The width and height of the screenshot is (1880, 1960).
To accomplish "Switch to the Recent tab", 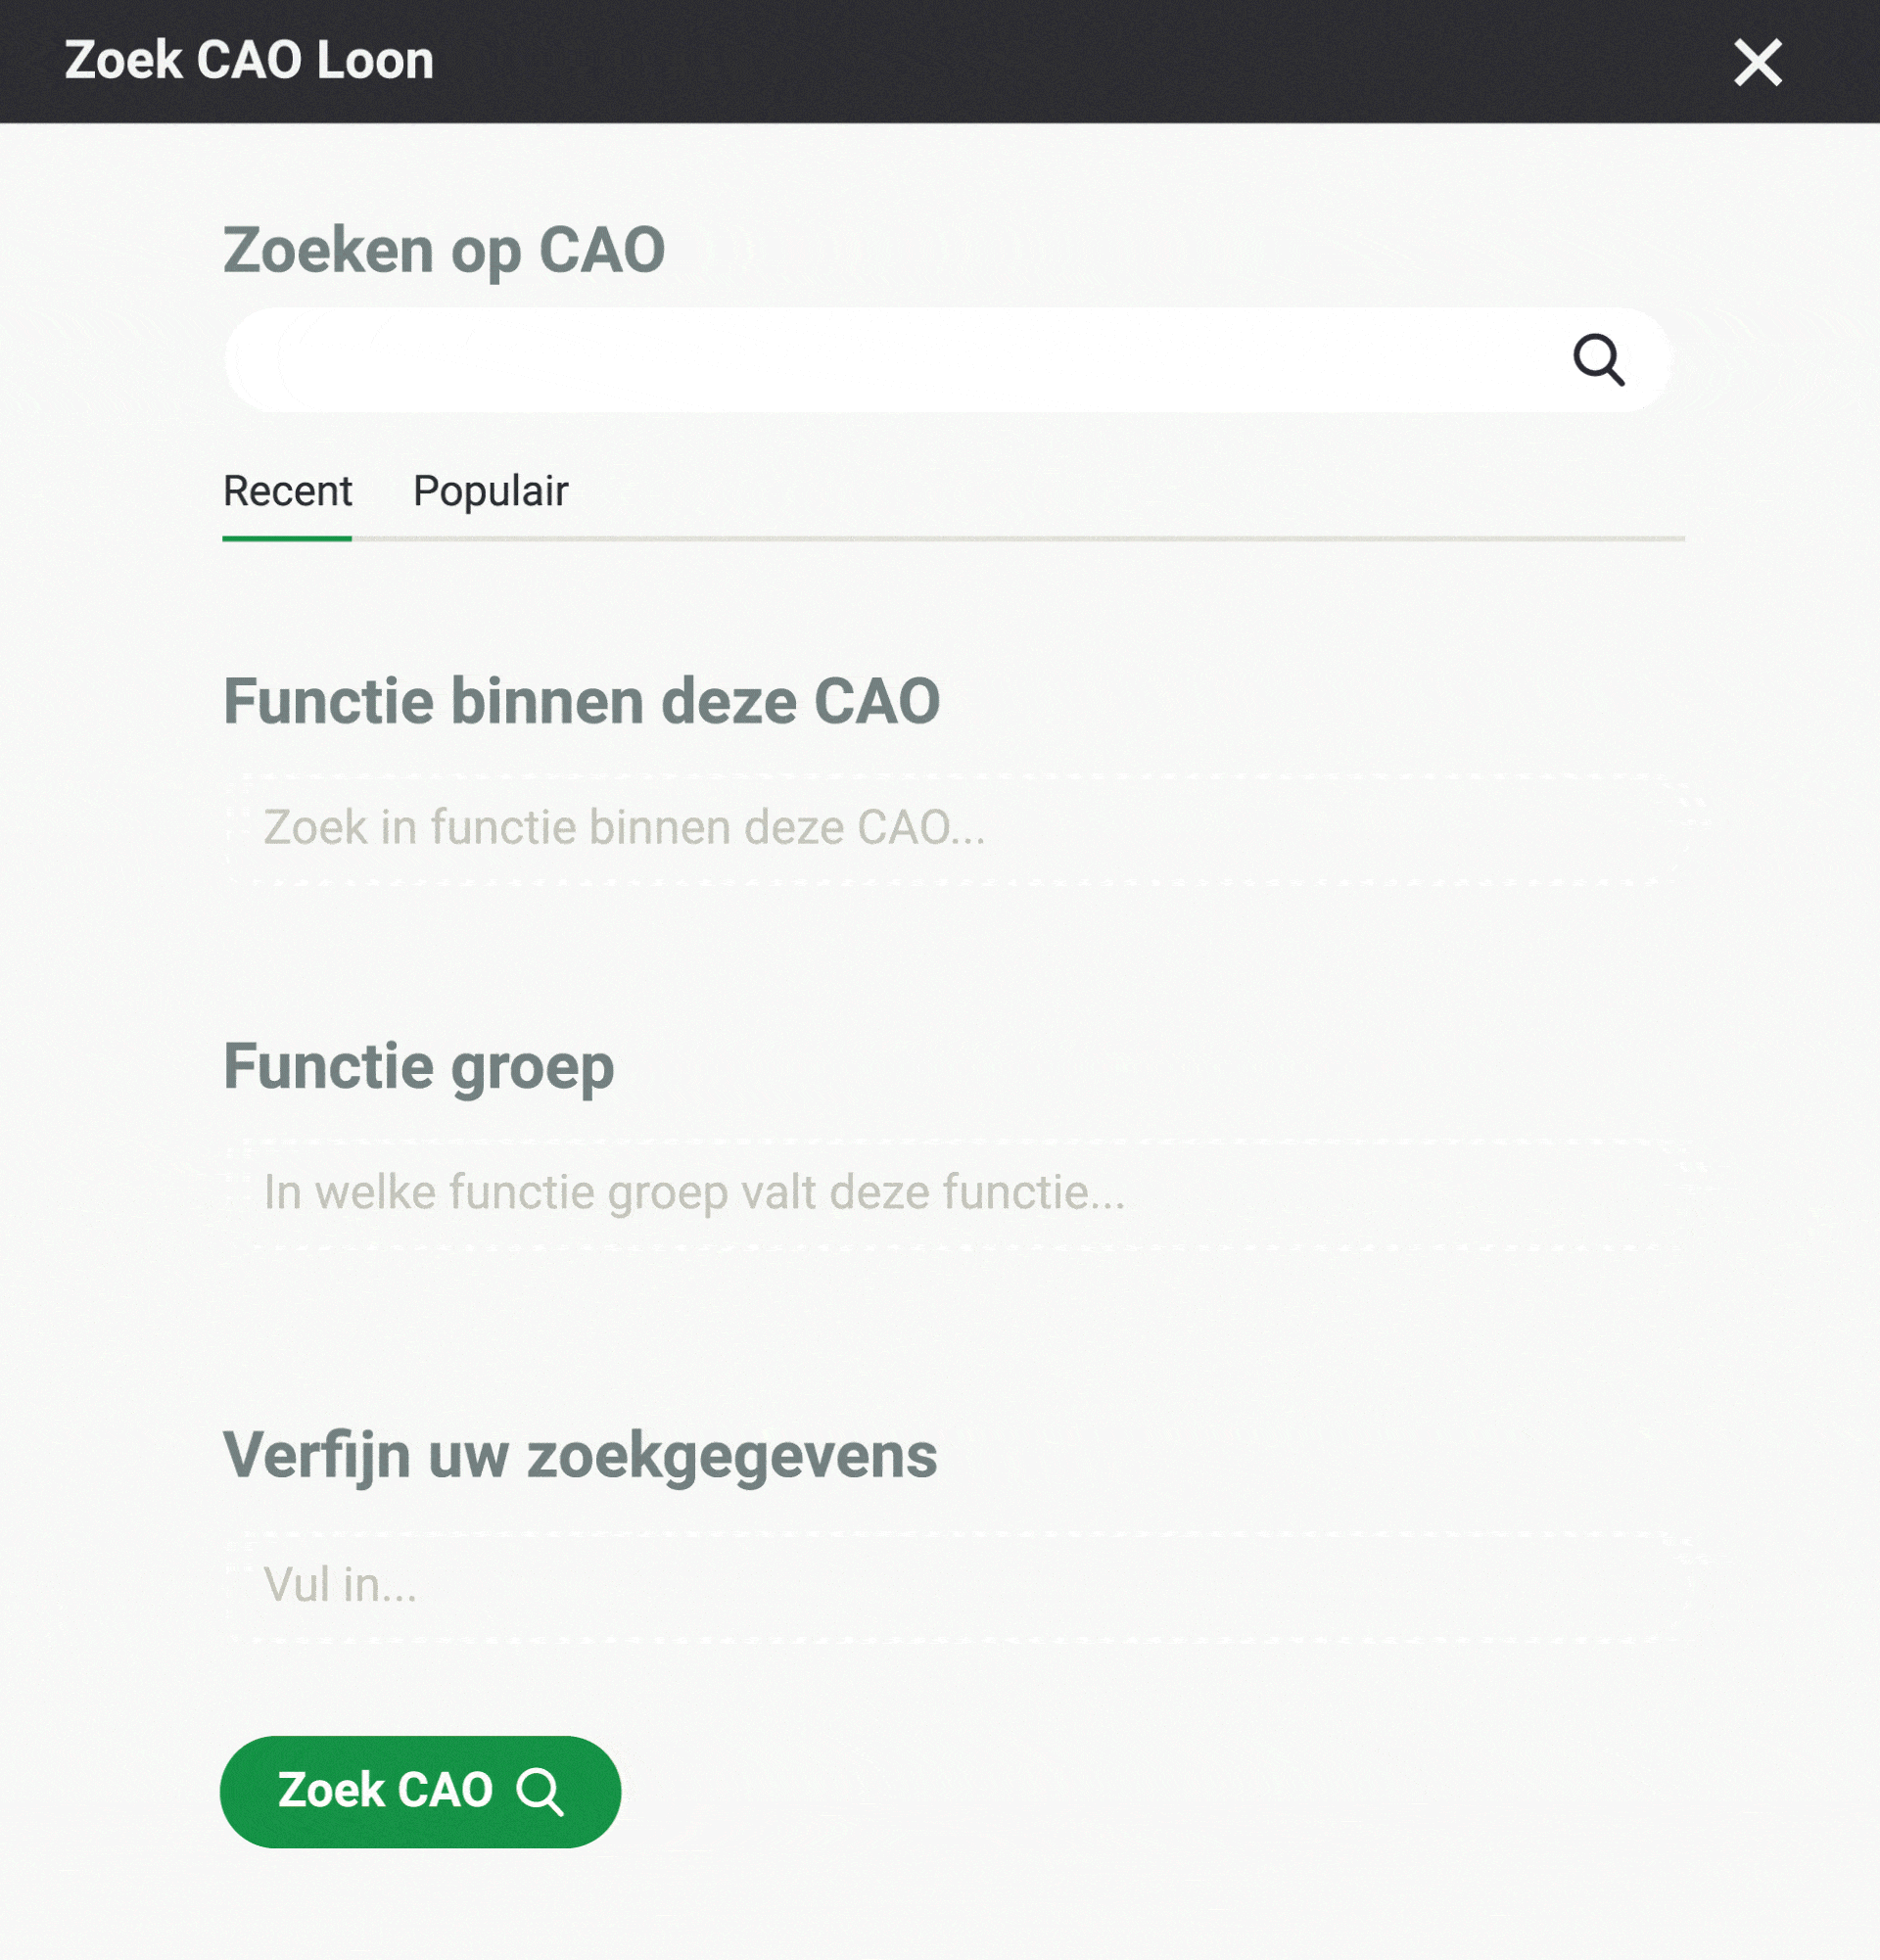I will 287,491.
